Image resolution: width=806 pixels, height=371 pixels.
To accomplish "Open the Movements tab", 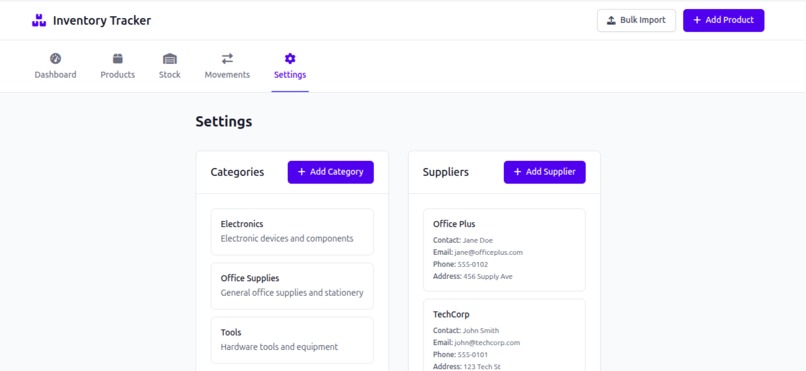I will [x=227, y=66].
